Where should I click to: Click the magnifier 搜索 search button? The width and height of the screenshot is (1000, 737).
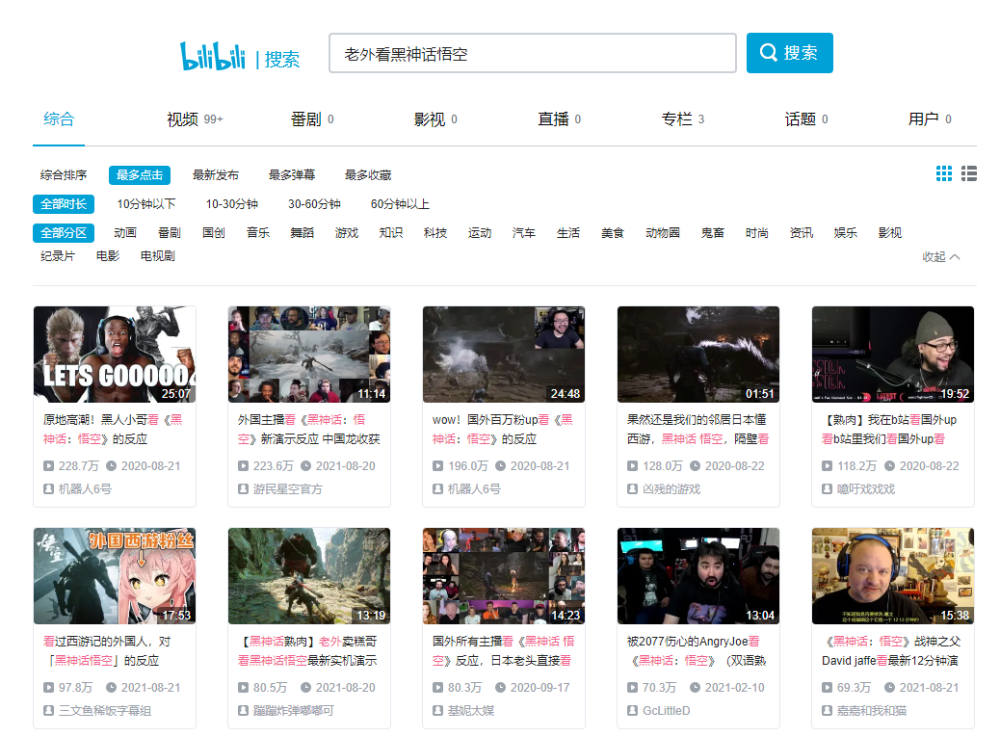point(790,53)
